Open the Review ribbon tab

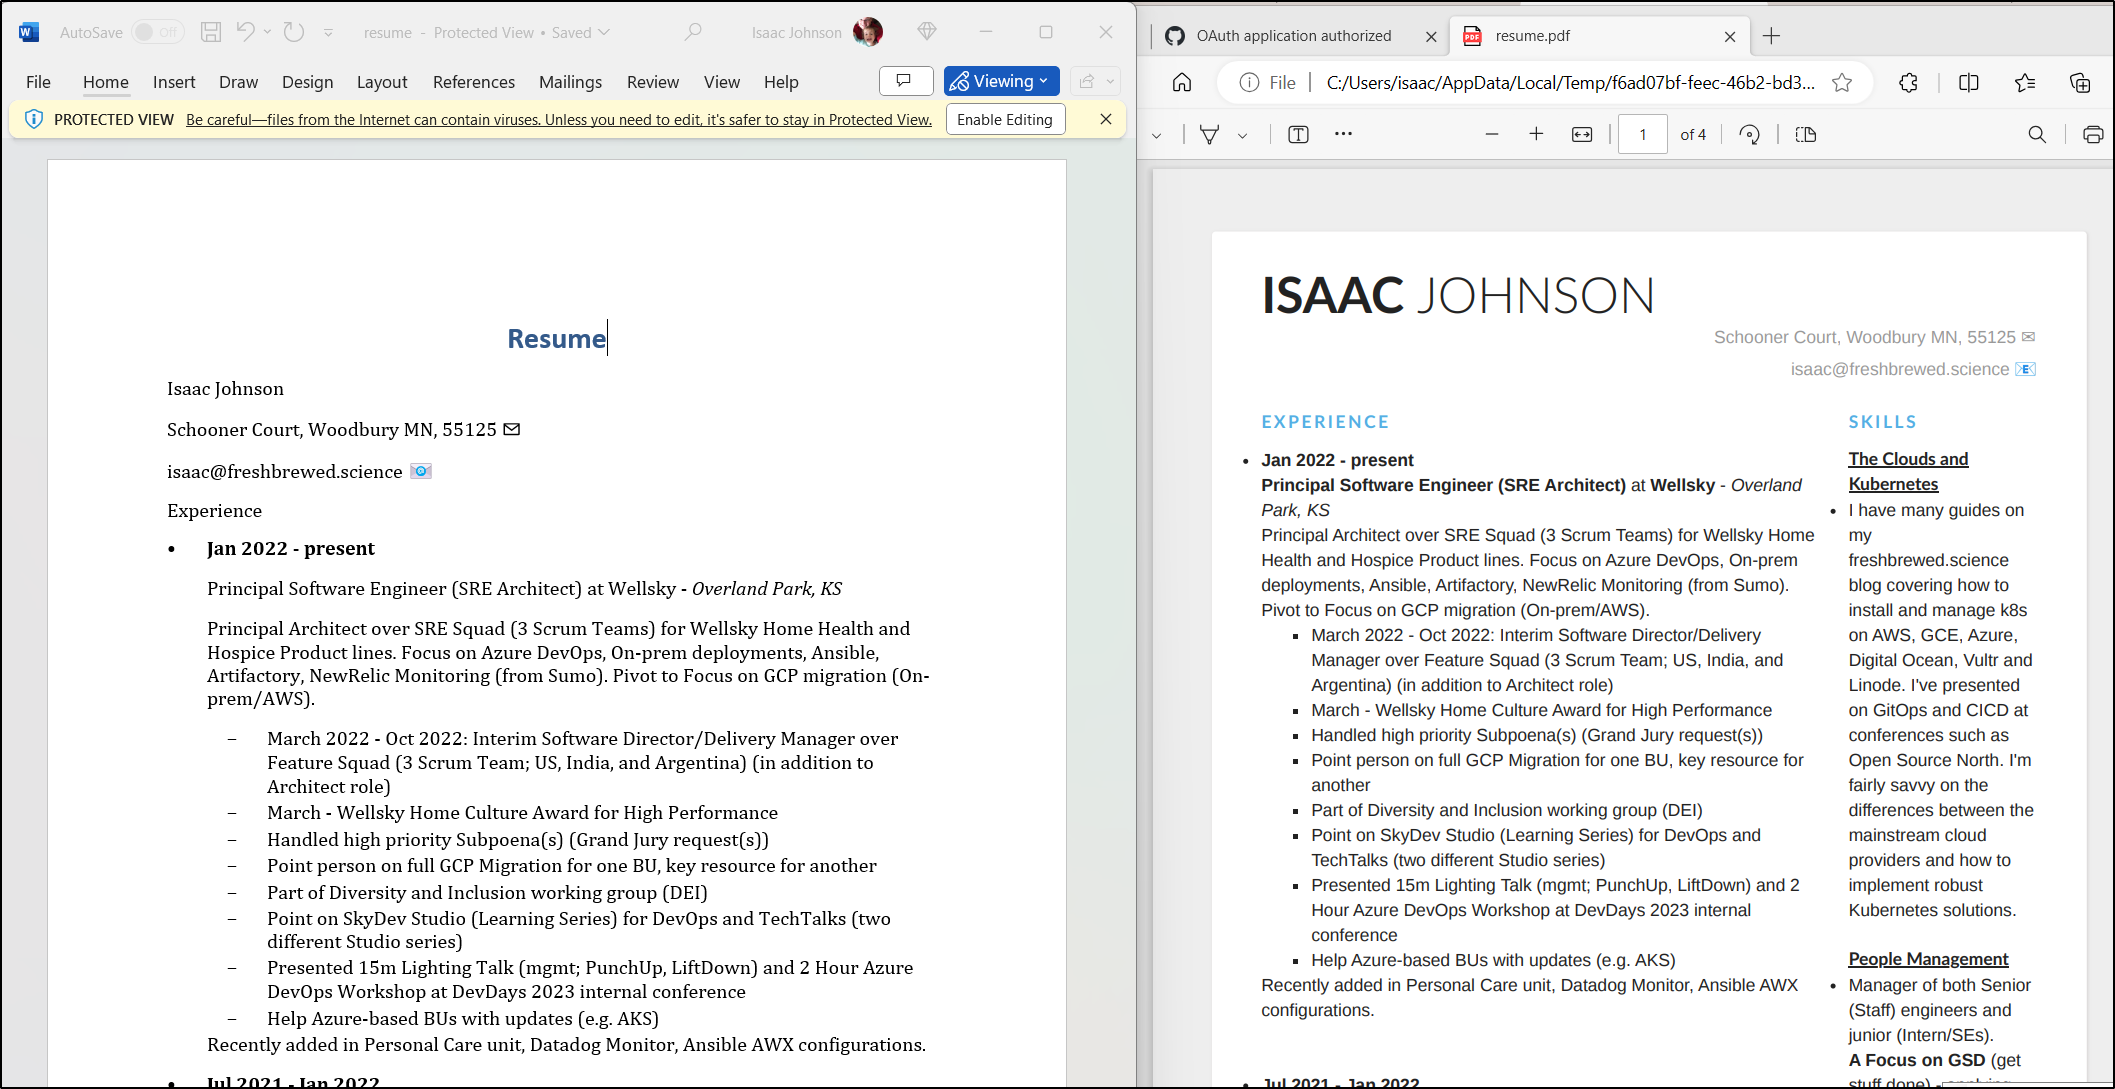click(653, 82)
